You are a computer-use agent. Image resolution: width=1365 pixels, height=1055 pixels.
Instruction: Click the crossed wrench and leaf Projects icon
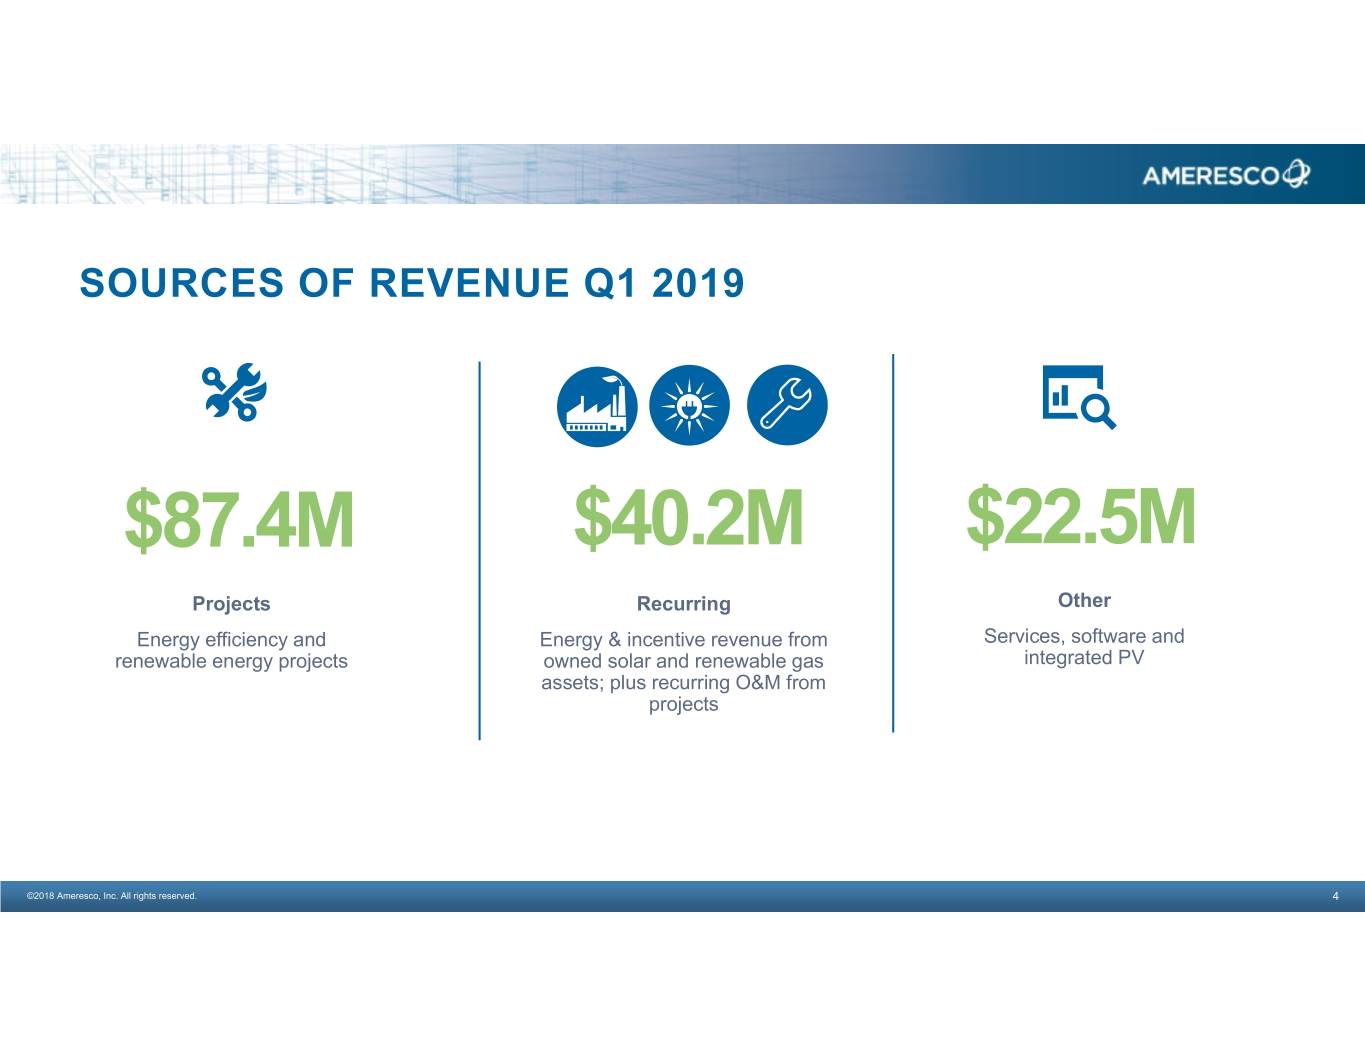[x=232, y=393]
